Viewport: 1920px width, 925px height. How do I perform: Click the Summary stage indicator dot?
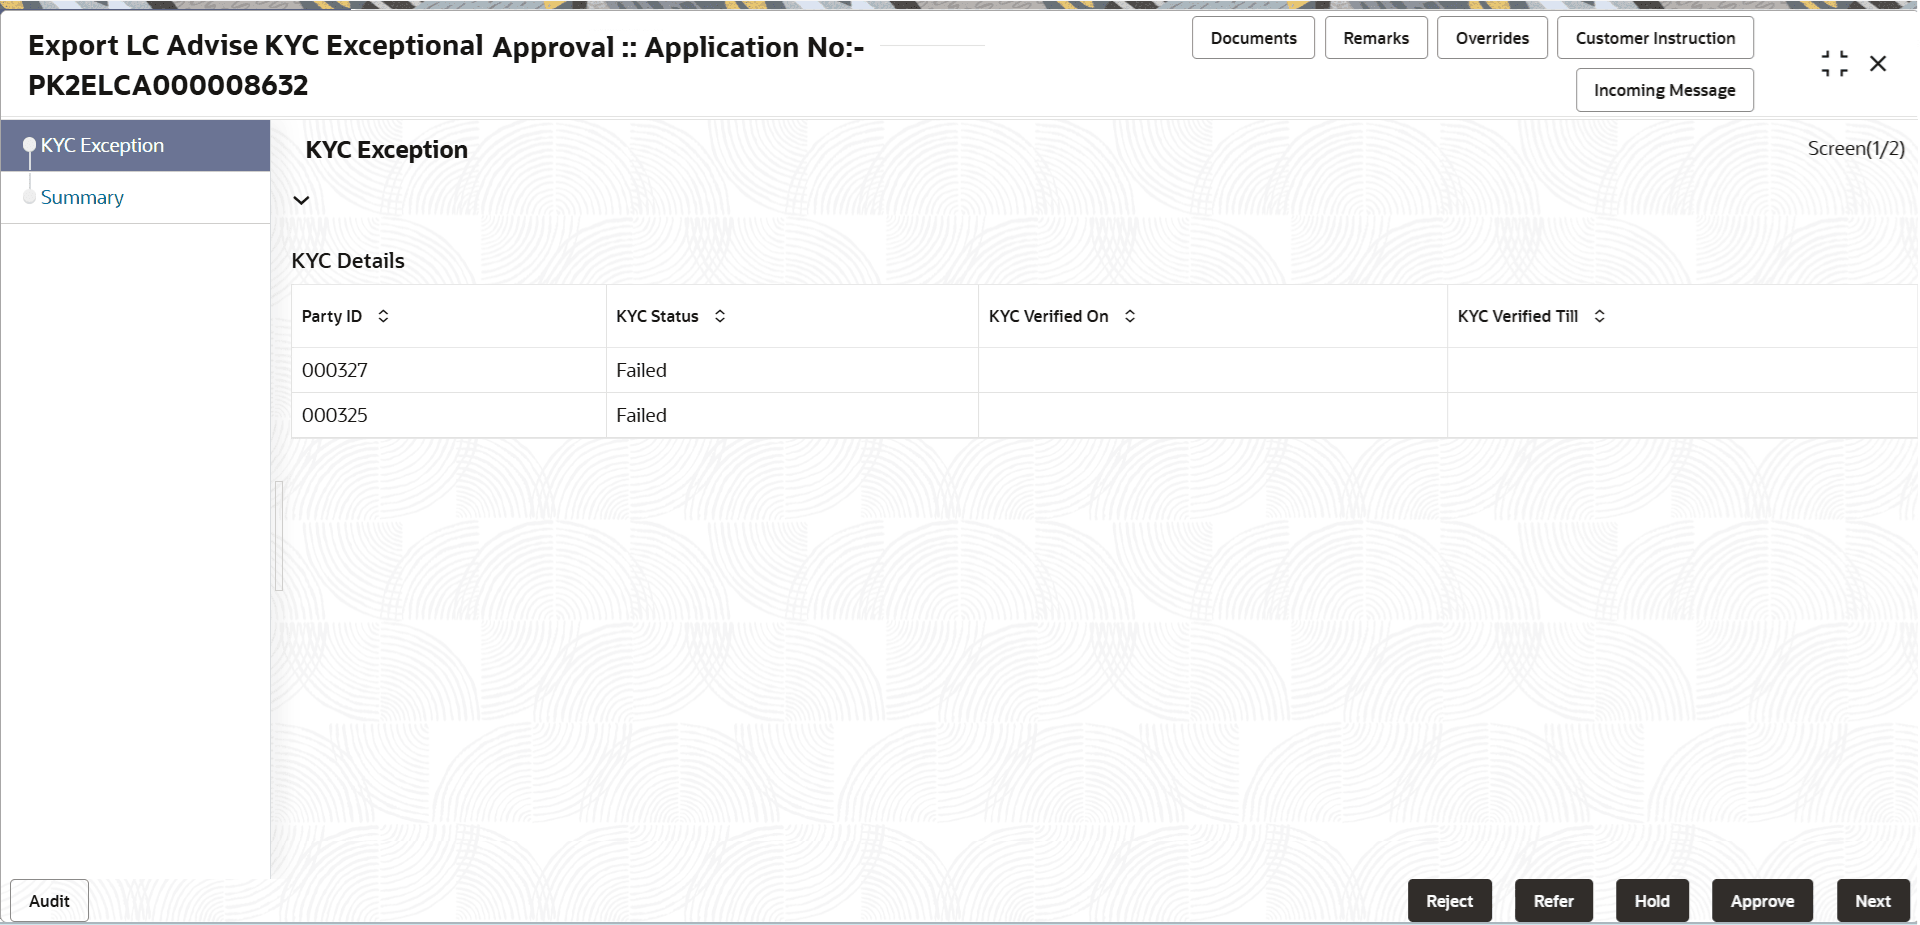29,196
